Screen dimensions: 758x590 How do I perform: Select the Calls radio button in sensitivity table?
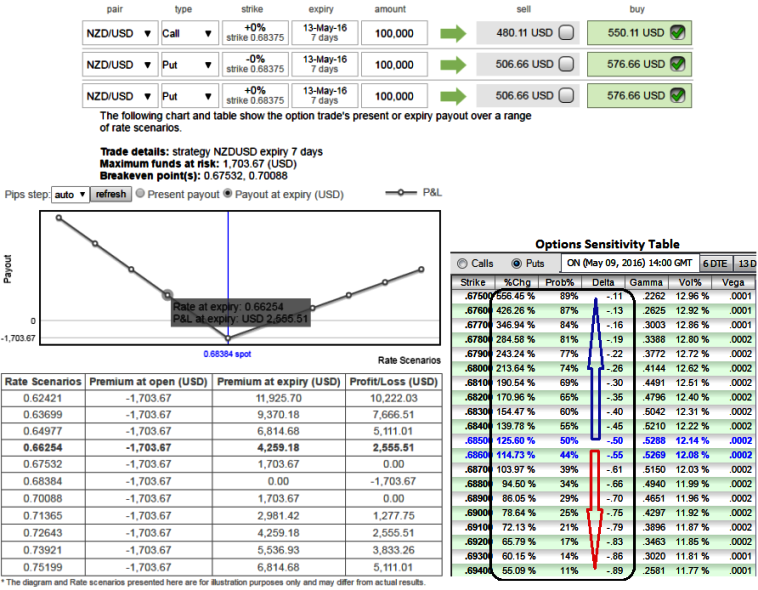[462, 264]
